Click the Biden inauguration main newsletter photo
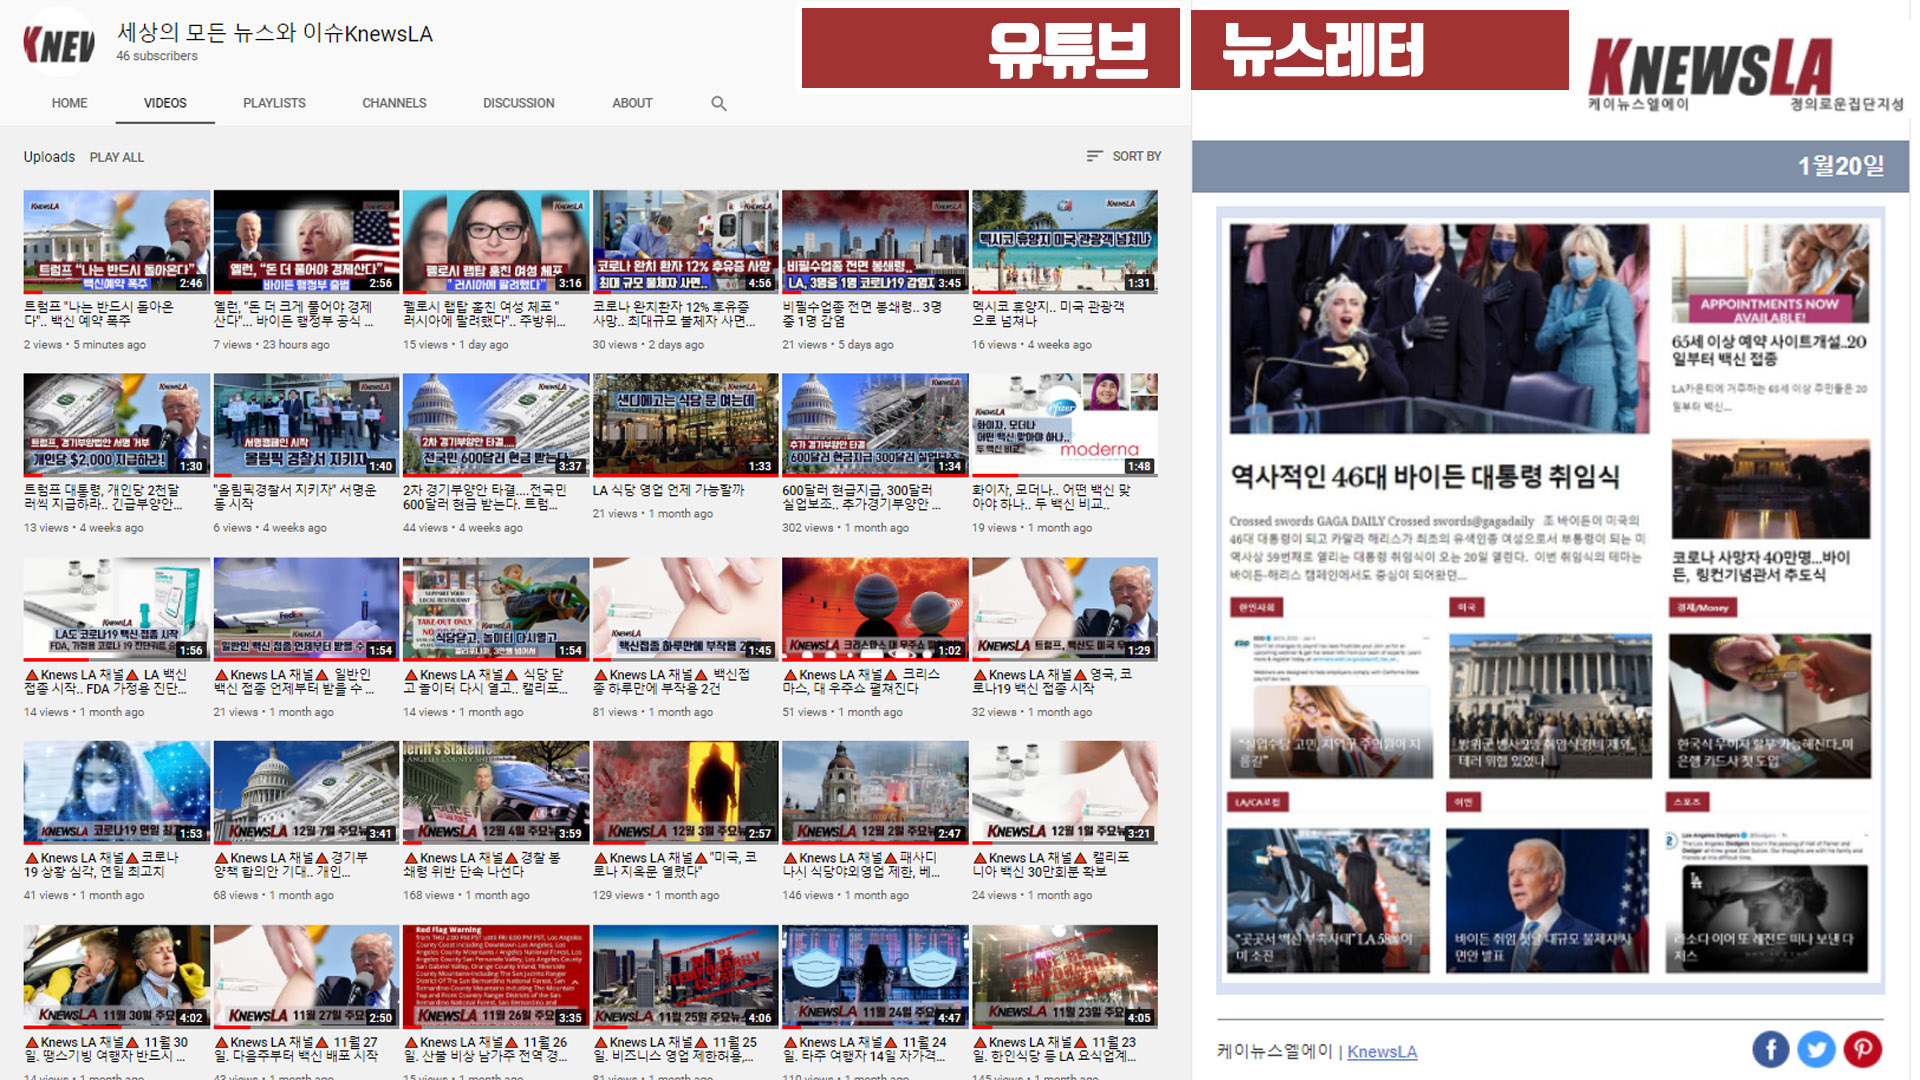This screenshot has width=1920, height=1080. 1439,328
